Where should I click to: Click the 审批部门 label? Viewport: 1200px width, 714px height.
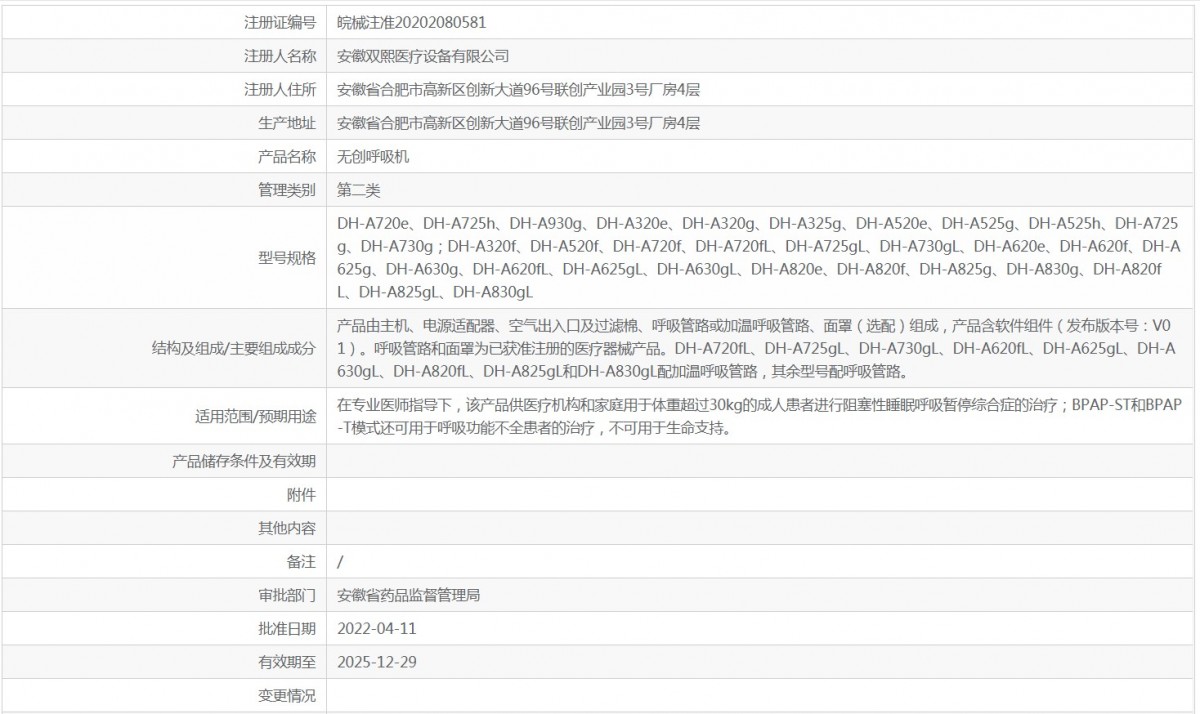point(287,595)
